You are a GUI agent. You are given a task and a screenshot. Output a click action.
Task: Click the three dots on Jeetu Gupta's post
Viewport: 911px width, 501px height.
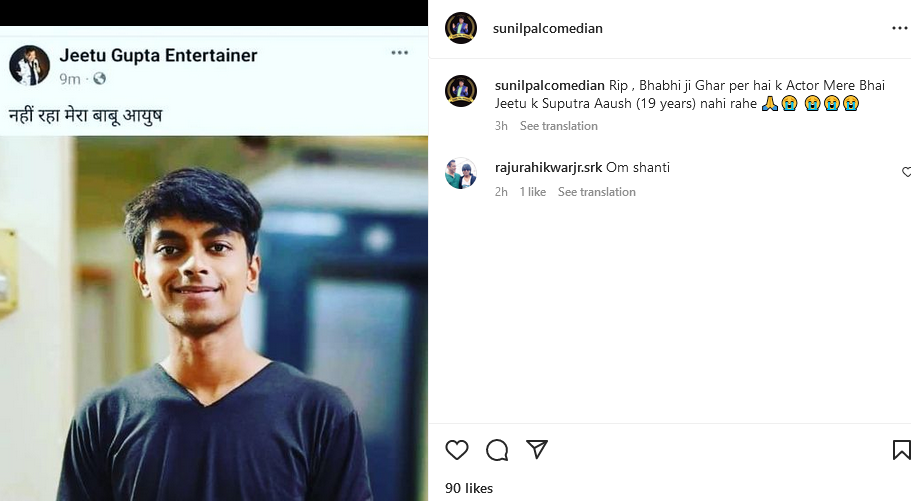pos(399,53)
